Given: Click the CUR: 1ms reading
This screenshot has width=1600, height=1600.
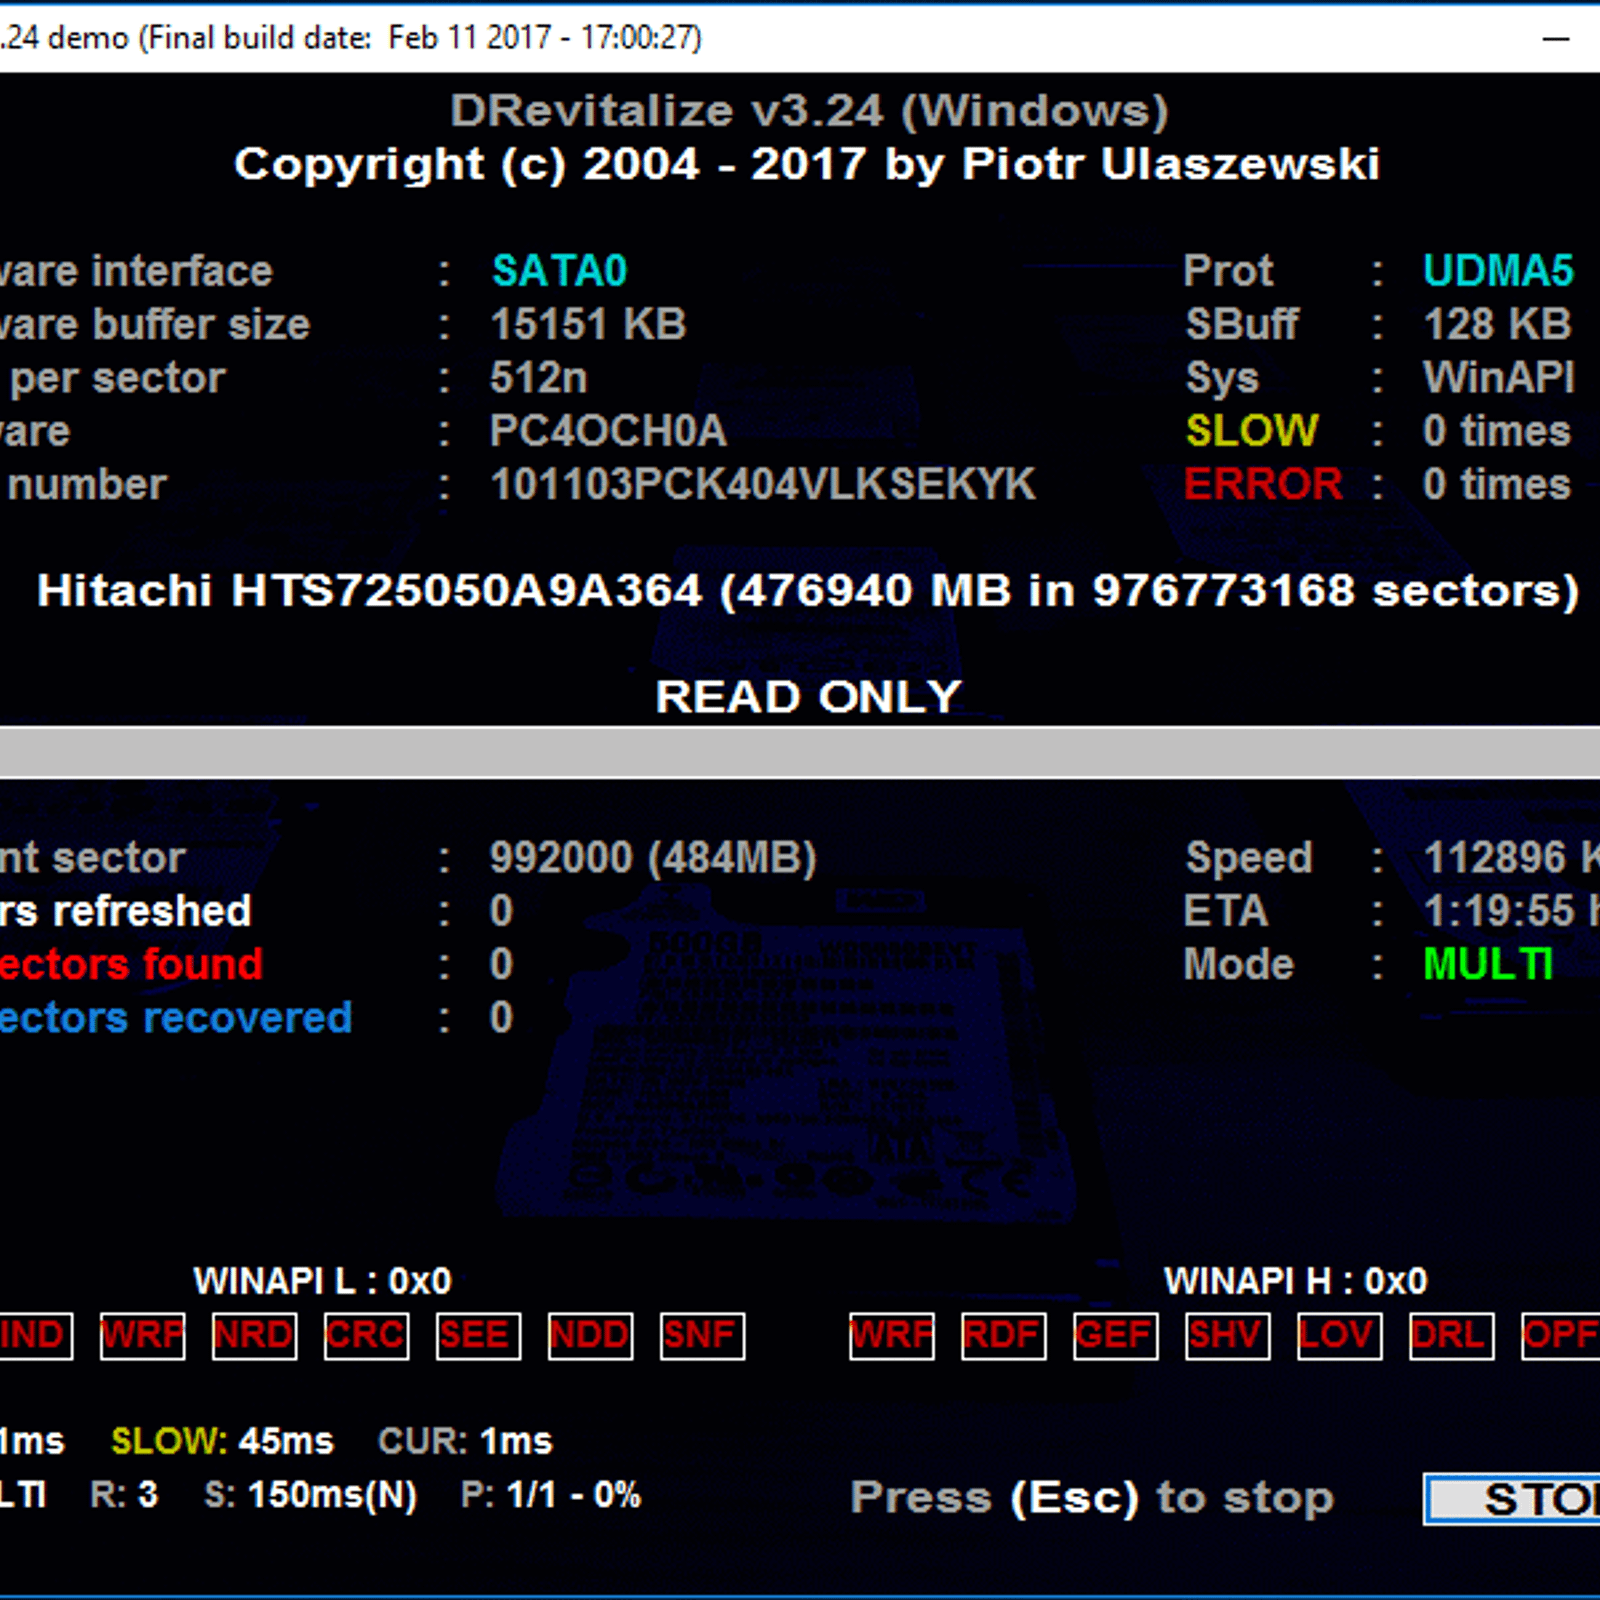Looking at the screenshot, I should point(465,1441).
